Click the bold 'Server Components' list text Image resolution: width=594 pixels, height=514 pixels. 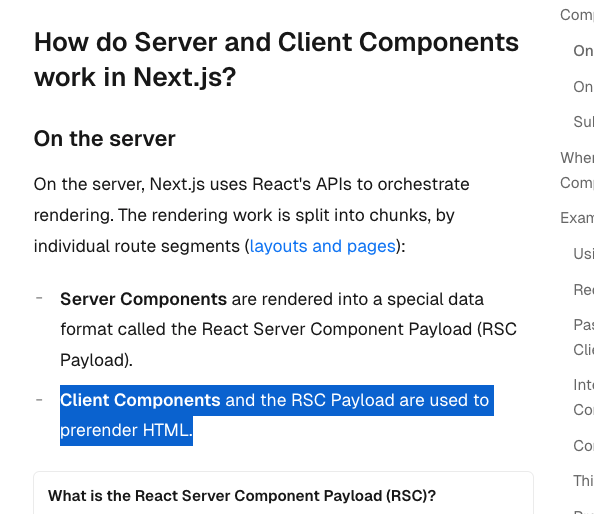144,299
